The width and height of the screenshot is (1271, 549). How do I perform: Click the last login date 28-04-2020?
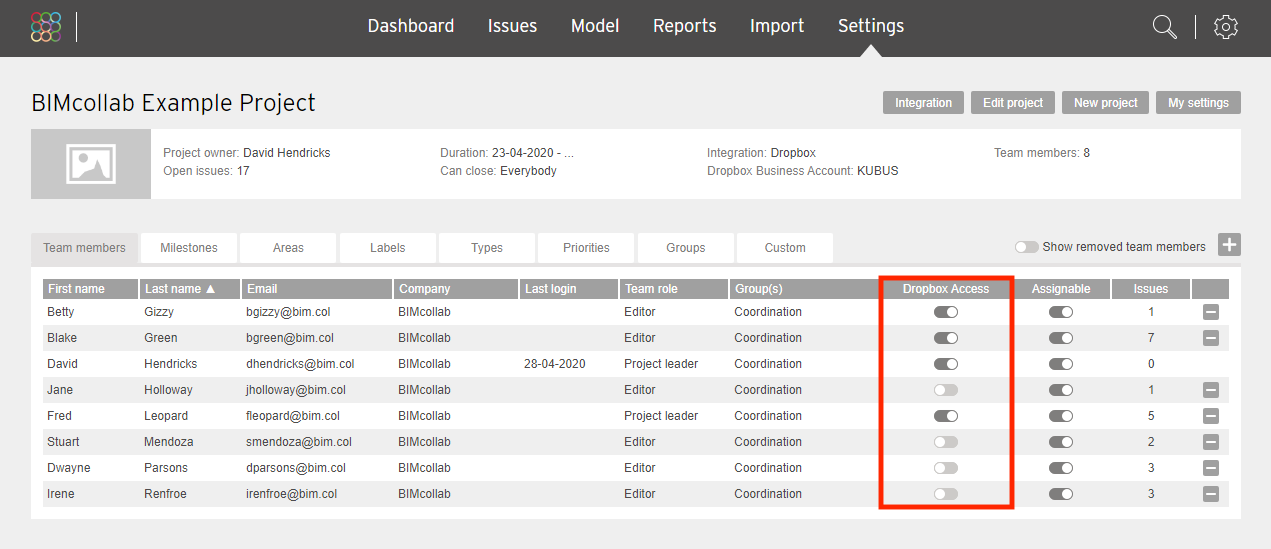pyautogui.click(x=554, y=364)
